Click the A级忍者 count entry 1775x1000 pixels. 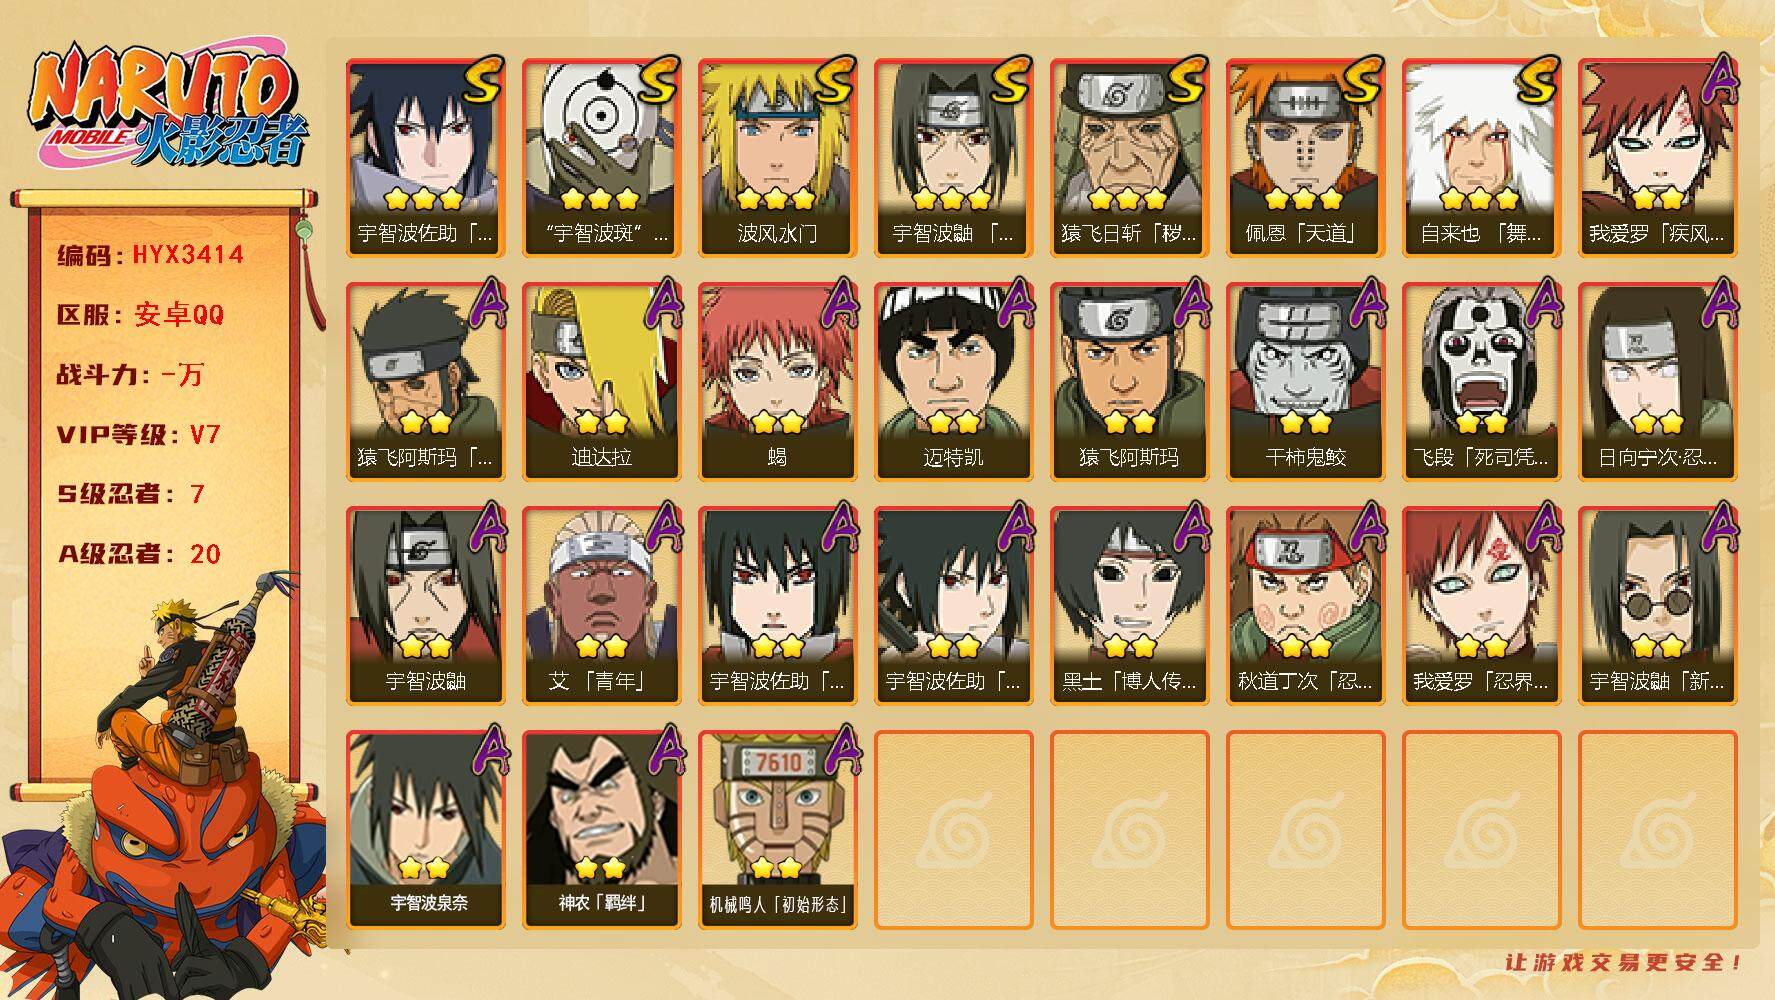pyautogui.click(x=138, y=554)
